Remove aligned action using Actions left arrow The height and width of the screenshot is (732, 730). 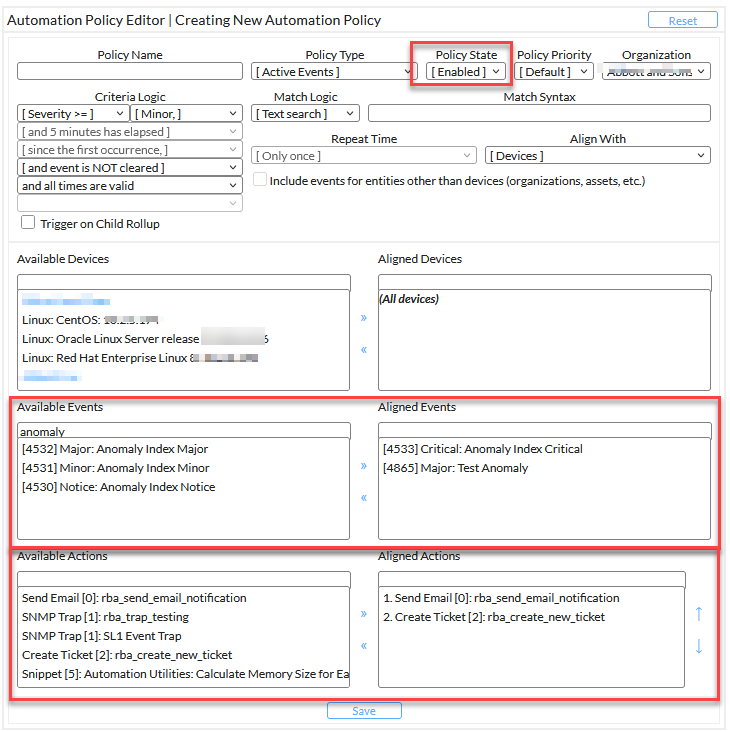(363, 646)
